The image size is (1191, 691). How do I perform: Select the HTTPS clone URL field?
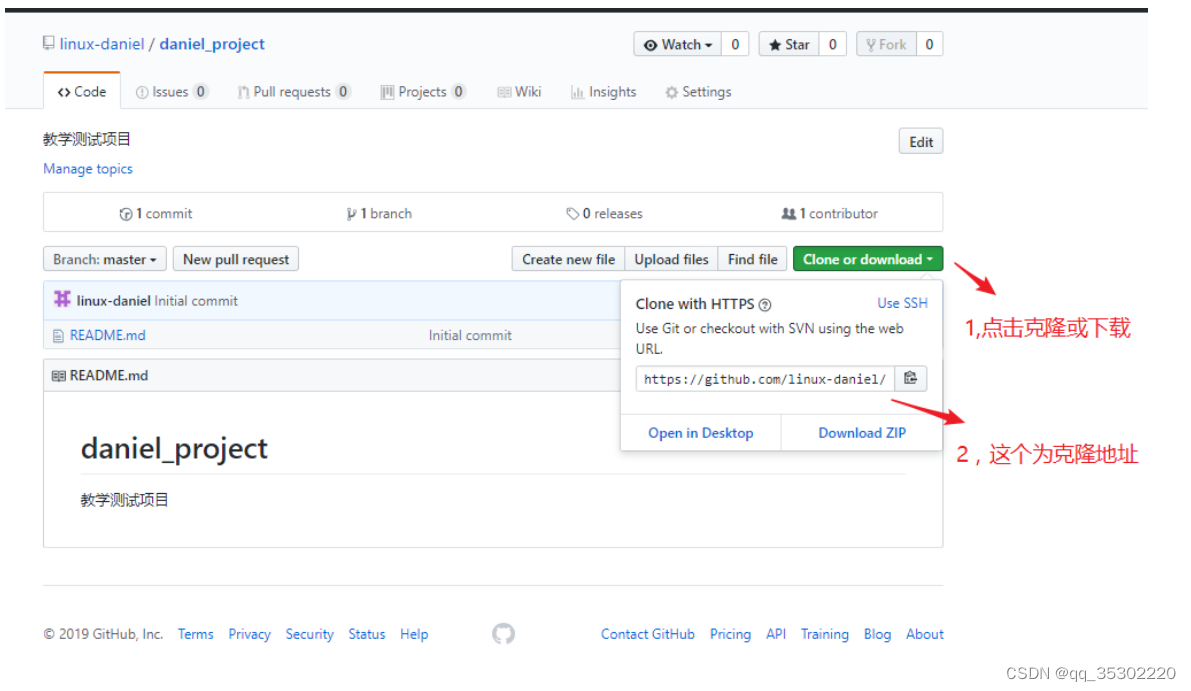[765, 379]
